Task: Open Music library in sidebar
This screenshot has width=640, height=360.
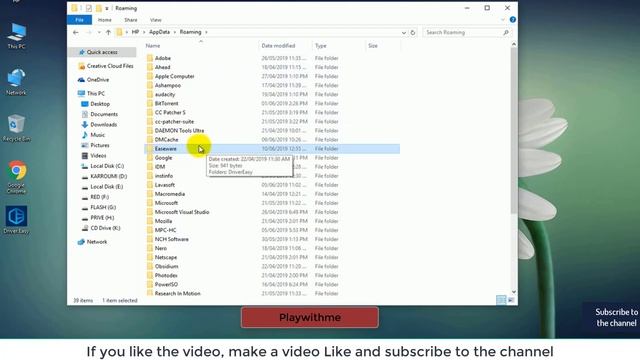Action: 93,135
